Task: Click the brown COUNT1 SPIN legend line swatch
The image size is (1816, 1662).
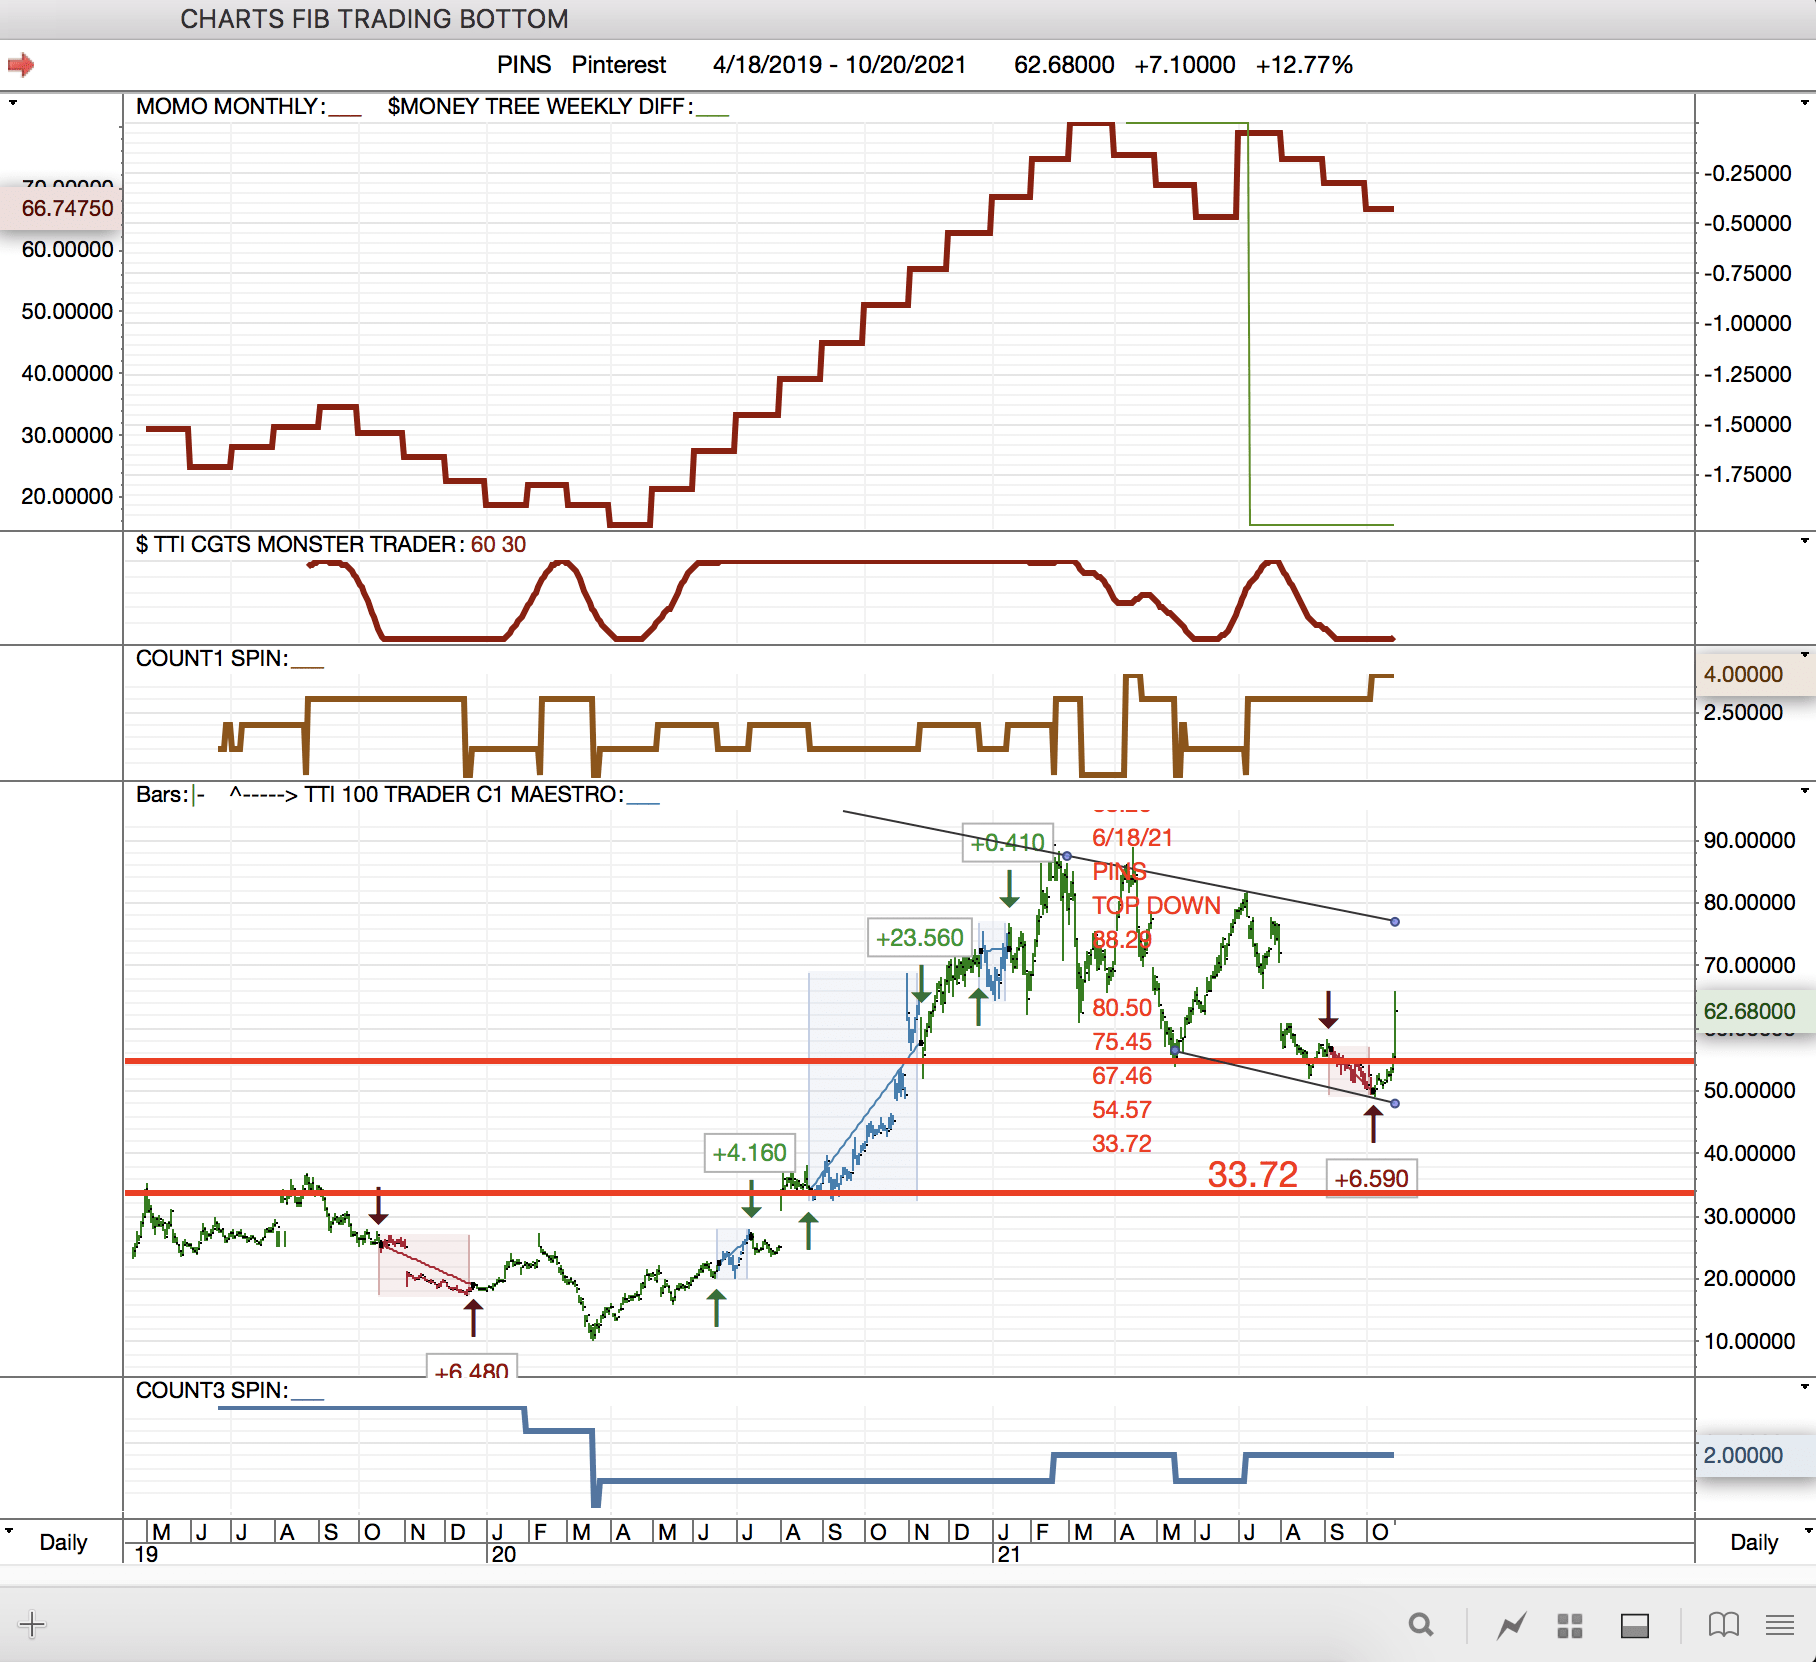Action: coord(307,666)
